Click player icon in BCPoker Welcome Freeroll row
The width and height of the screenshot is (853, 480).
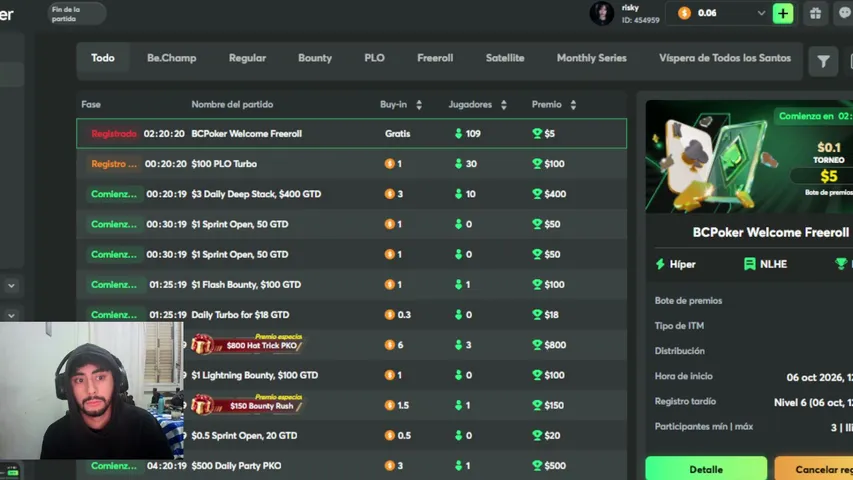click(458, 133)
